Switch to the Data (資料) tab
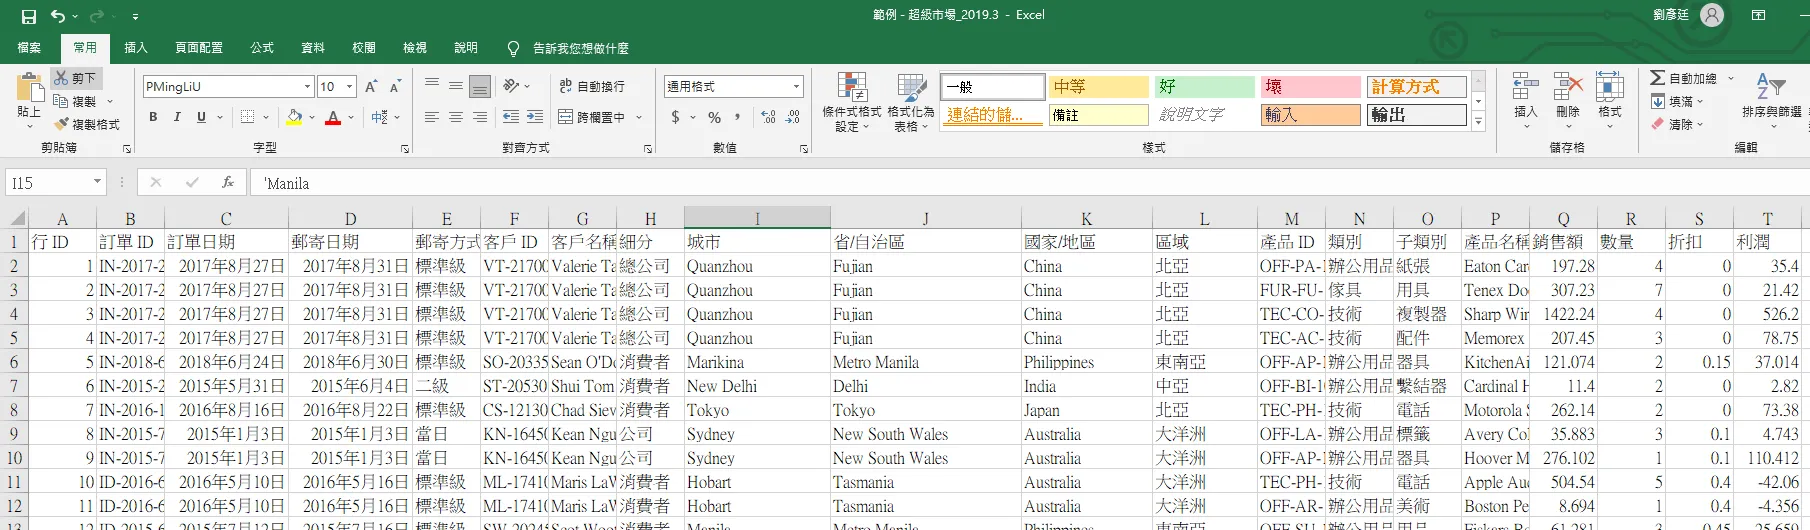This screenshot has width=1810, height=530. [x=313, y=47]
